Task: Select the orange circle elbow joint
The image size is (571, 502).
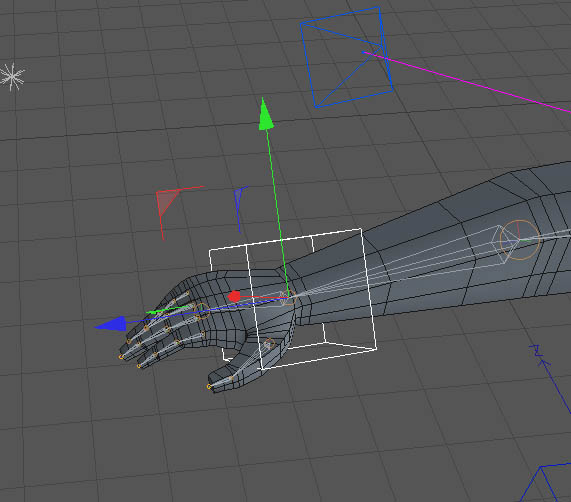Action: (520, 240)
